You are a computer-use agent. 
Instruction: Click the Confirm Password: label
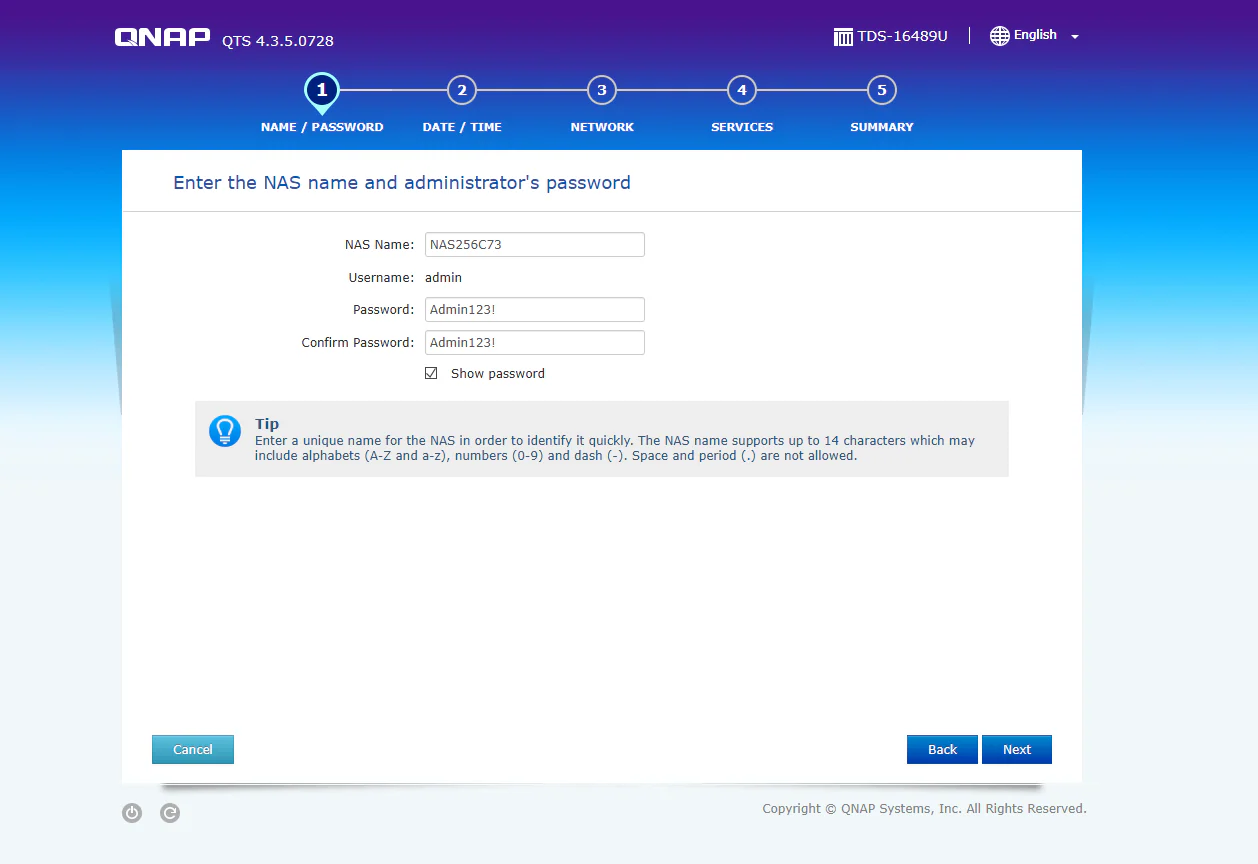tap(358, 342)
